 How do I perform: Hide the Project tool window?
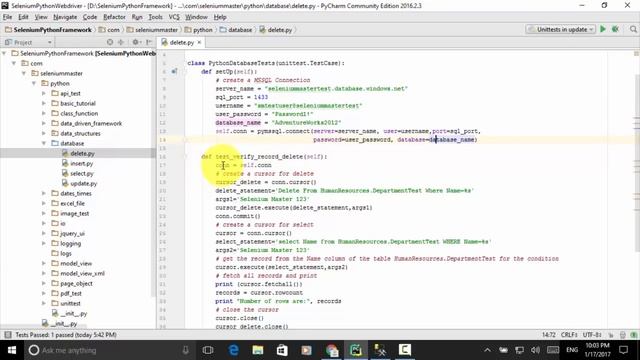(149, 42)
